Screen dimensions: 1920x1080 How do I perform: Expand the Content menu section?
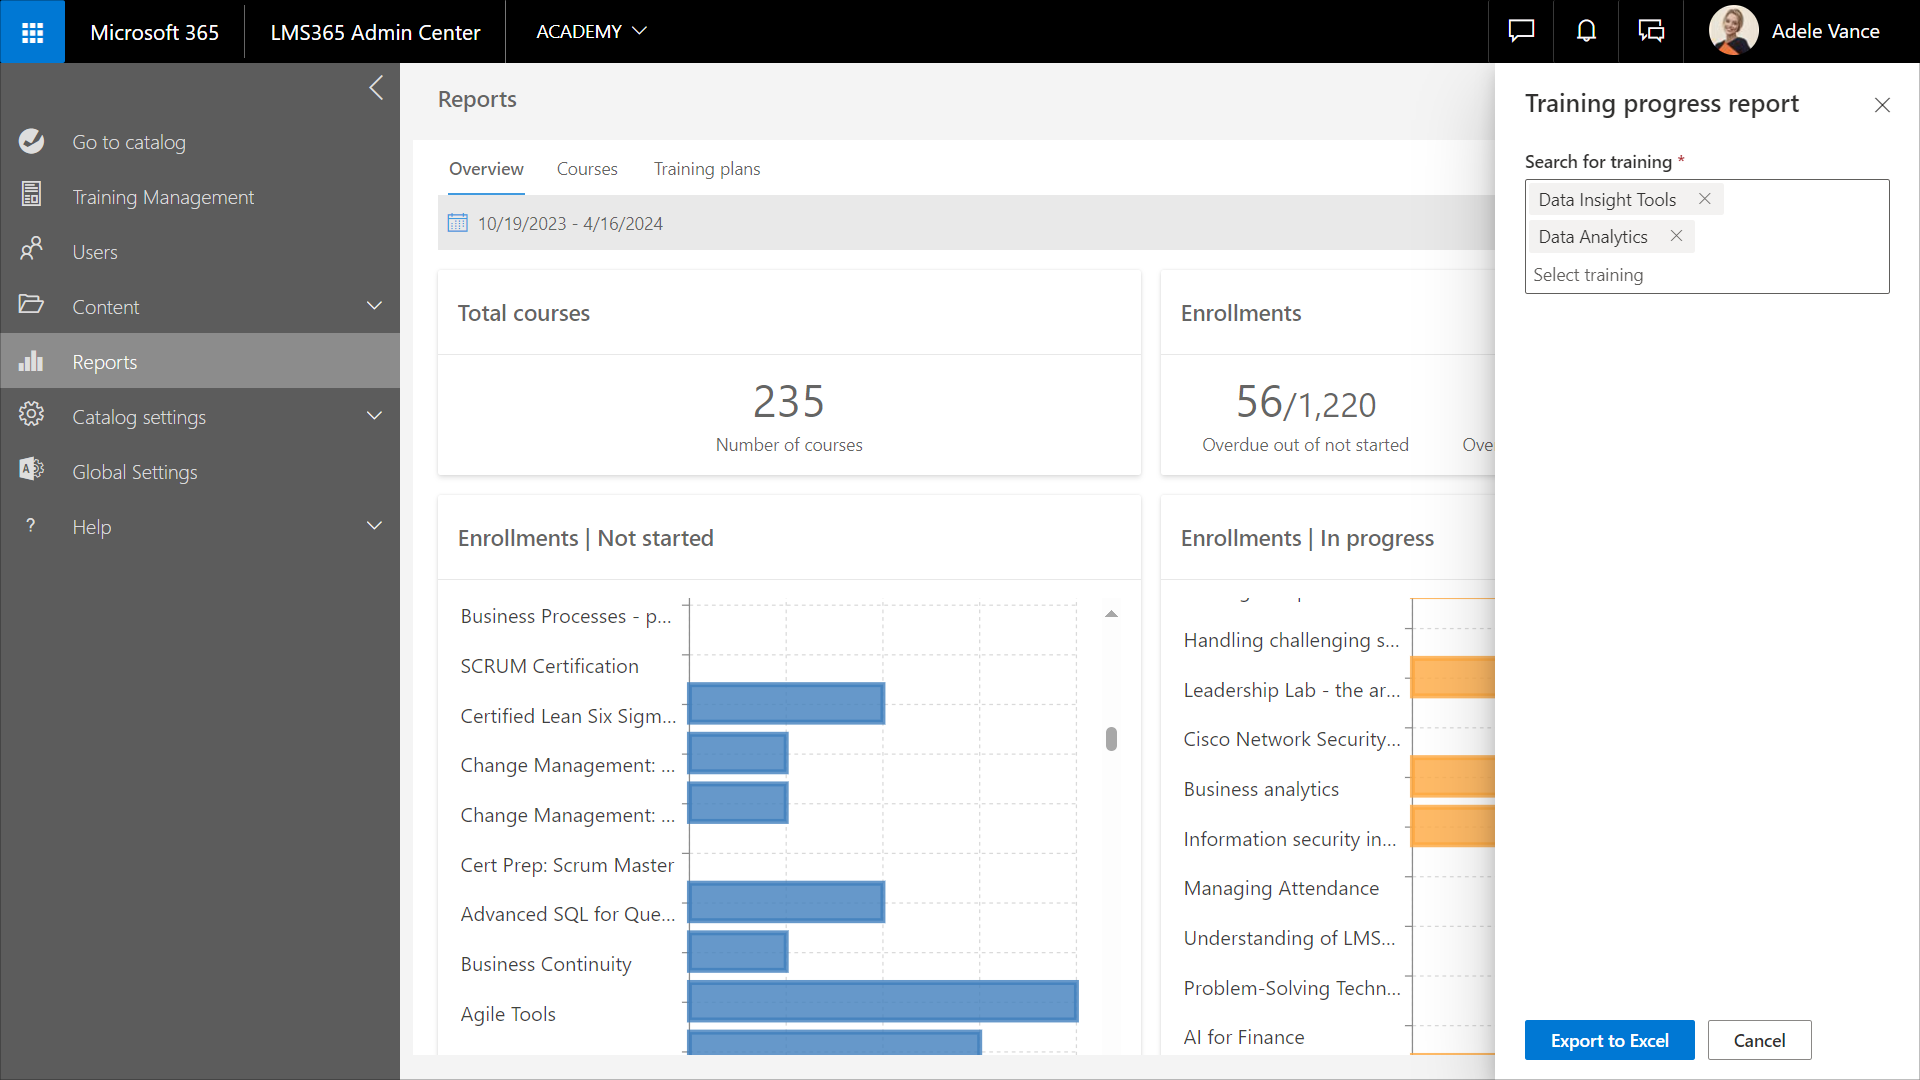pyautogui.click(x=374, y=306)
